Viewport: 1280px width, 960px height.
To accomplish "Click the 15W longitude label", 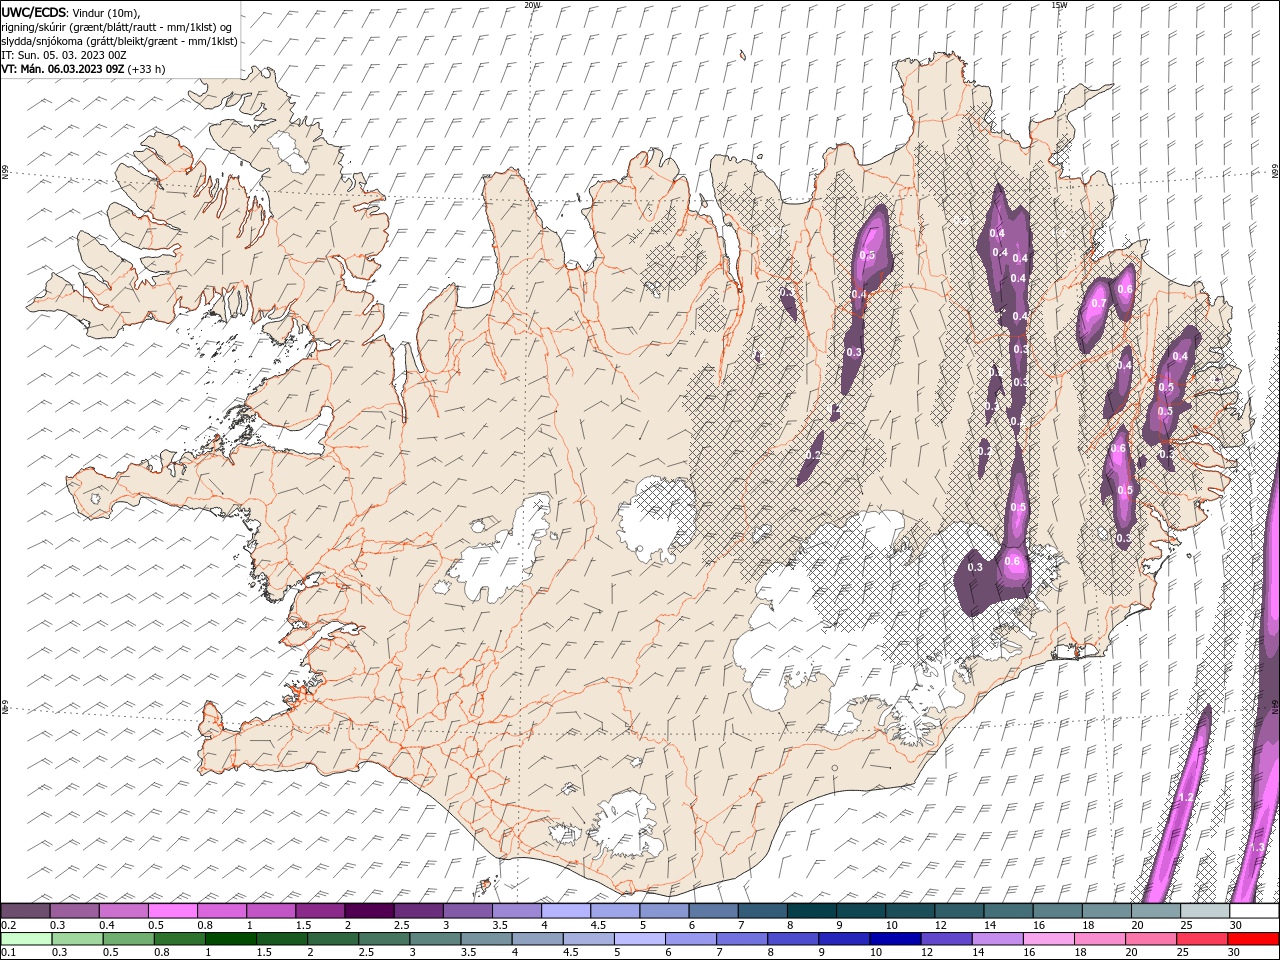I will tap(1059, 5).
